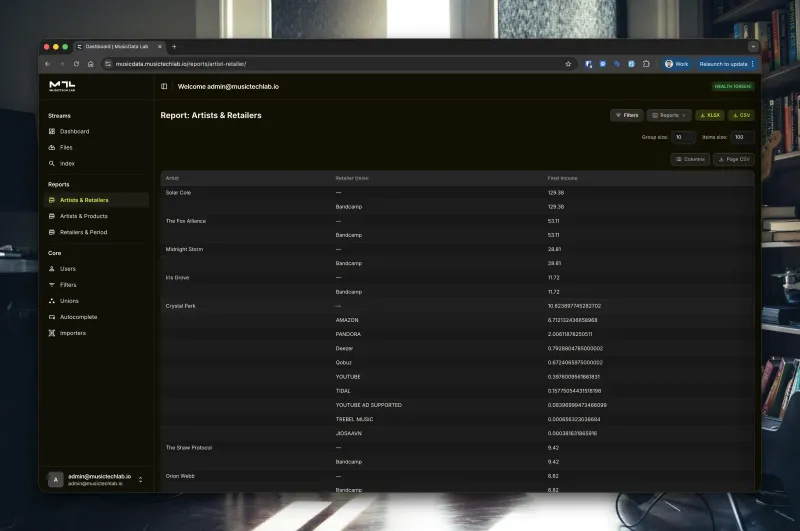Click the Index search icon
The width and height of the screenshot is (800, 531).
click(x=52, y=163)
